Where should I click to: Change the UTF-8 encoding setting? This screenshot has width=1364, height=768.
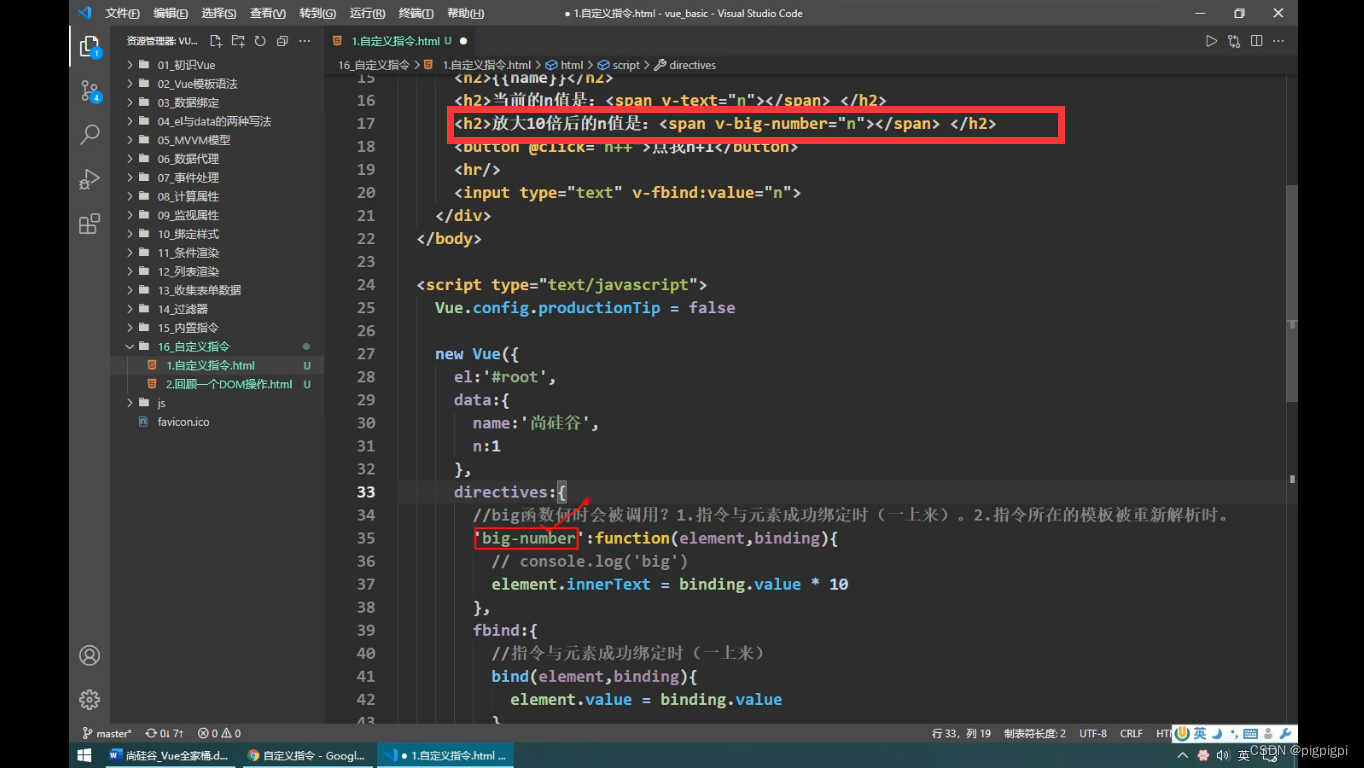(x=1093, y=733)
